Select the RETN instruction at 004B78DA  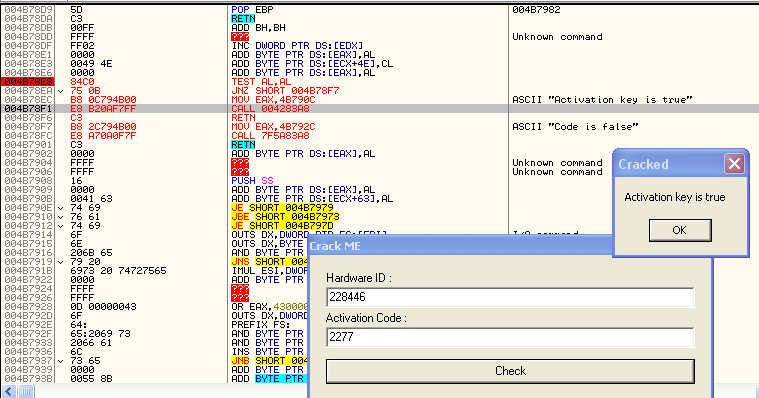coord(243,18)
